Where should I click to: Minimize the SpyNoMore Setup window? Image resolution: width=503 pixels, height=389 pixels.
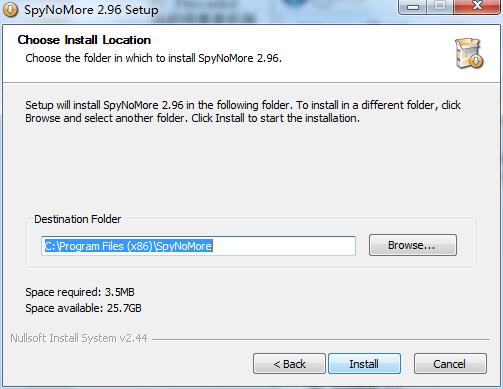[413, 6]
